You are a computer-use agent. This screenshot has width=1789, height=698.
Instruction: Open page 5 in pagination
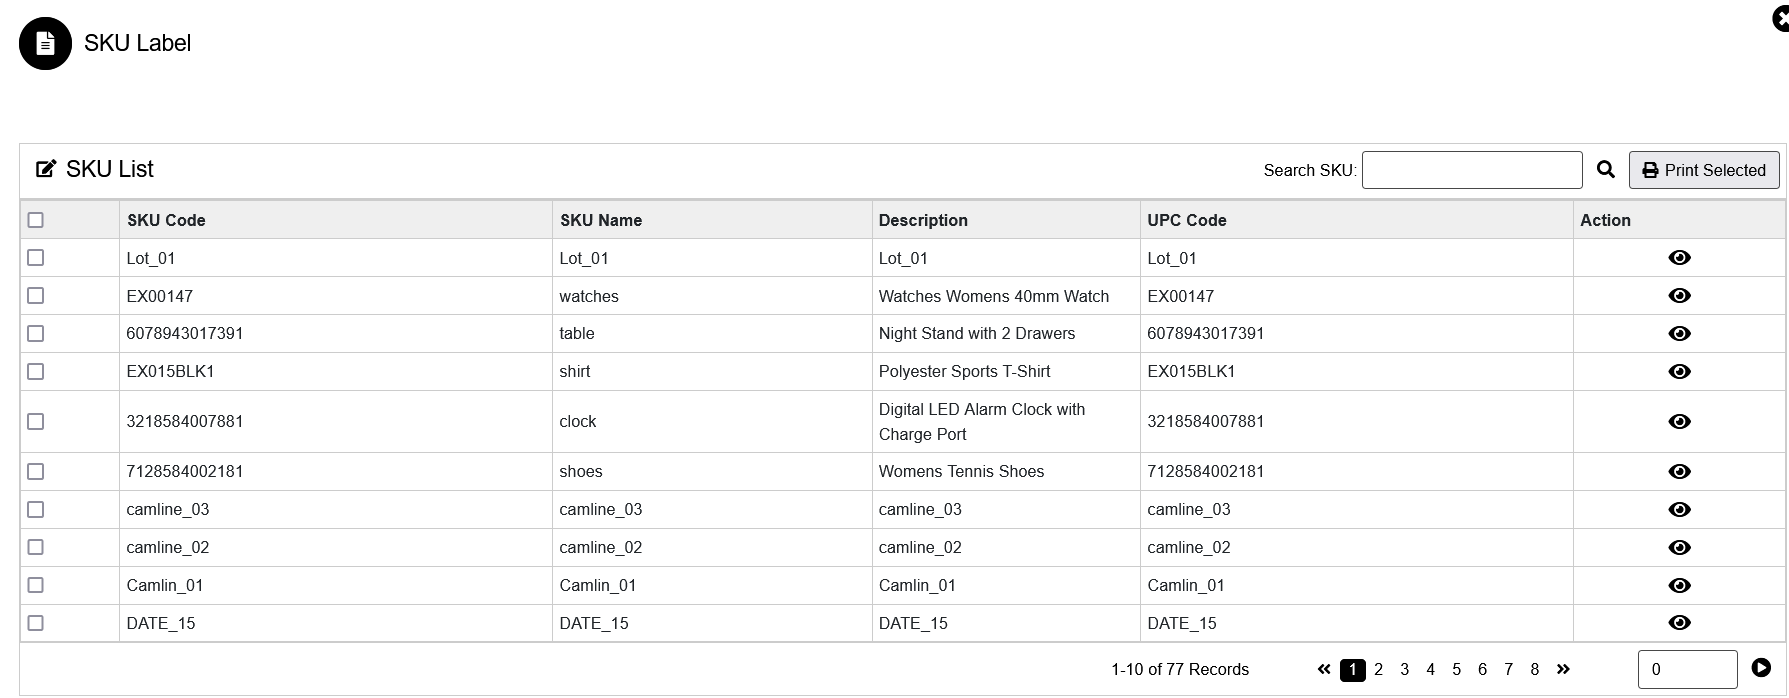click(x=1456, y=670)
